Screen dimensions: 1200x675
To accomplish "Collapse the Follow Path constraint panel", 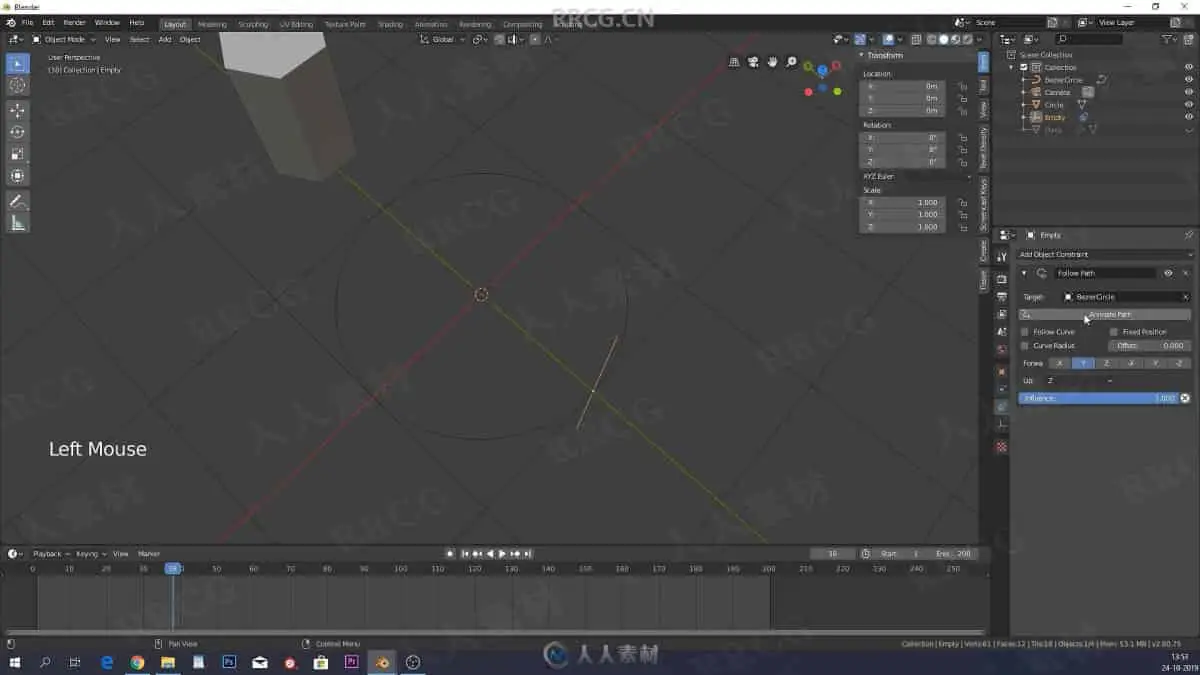I will coord(1024,273).
